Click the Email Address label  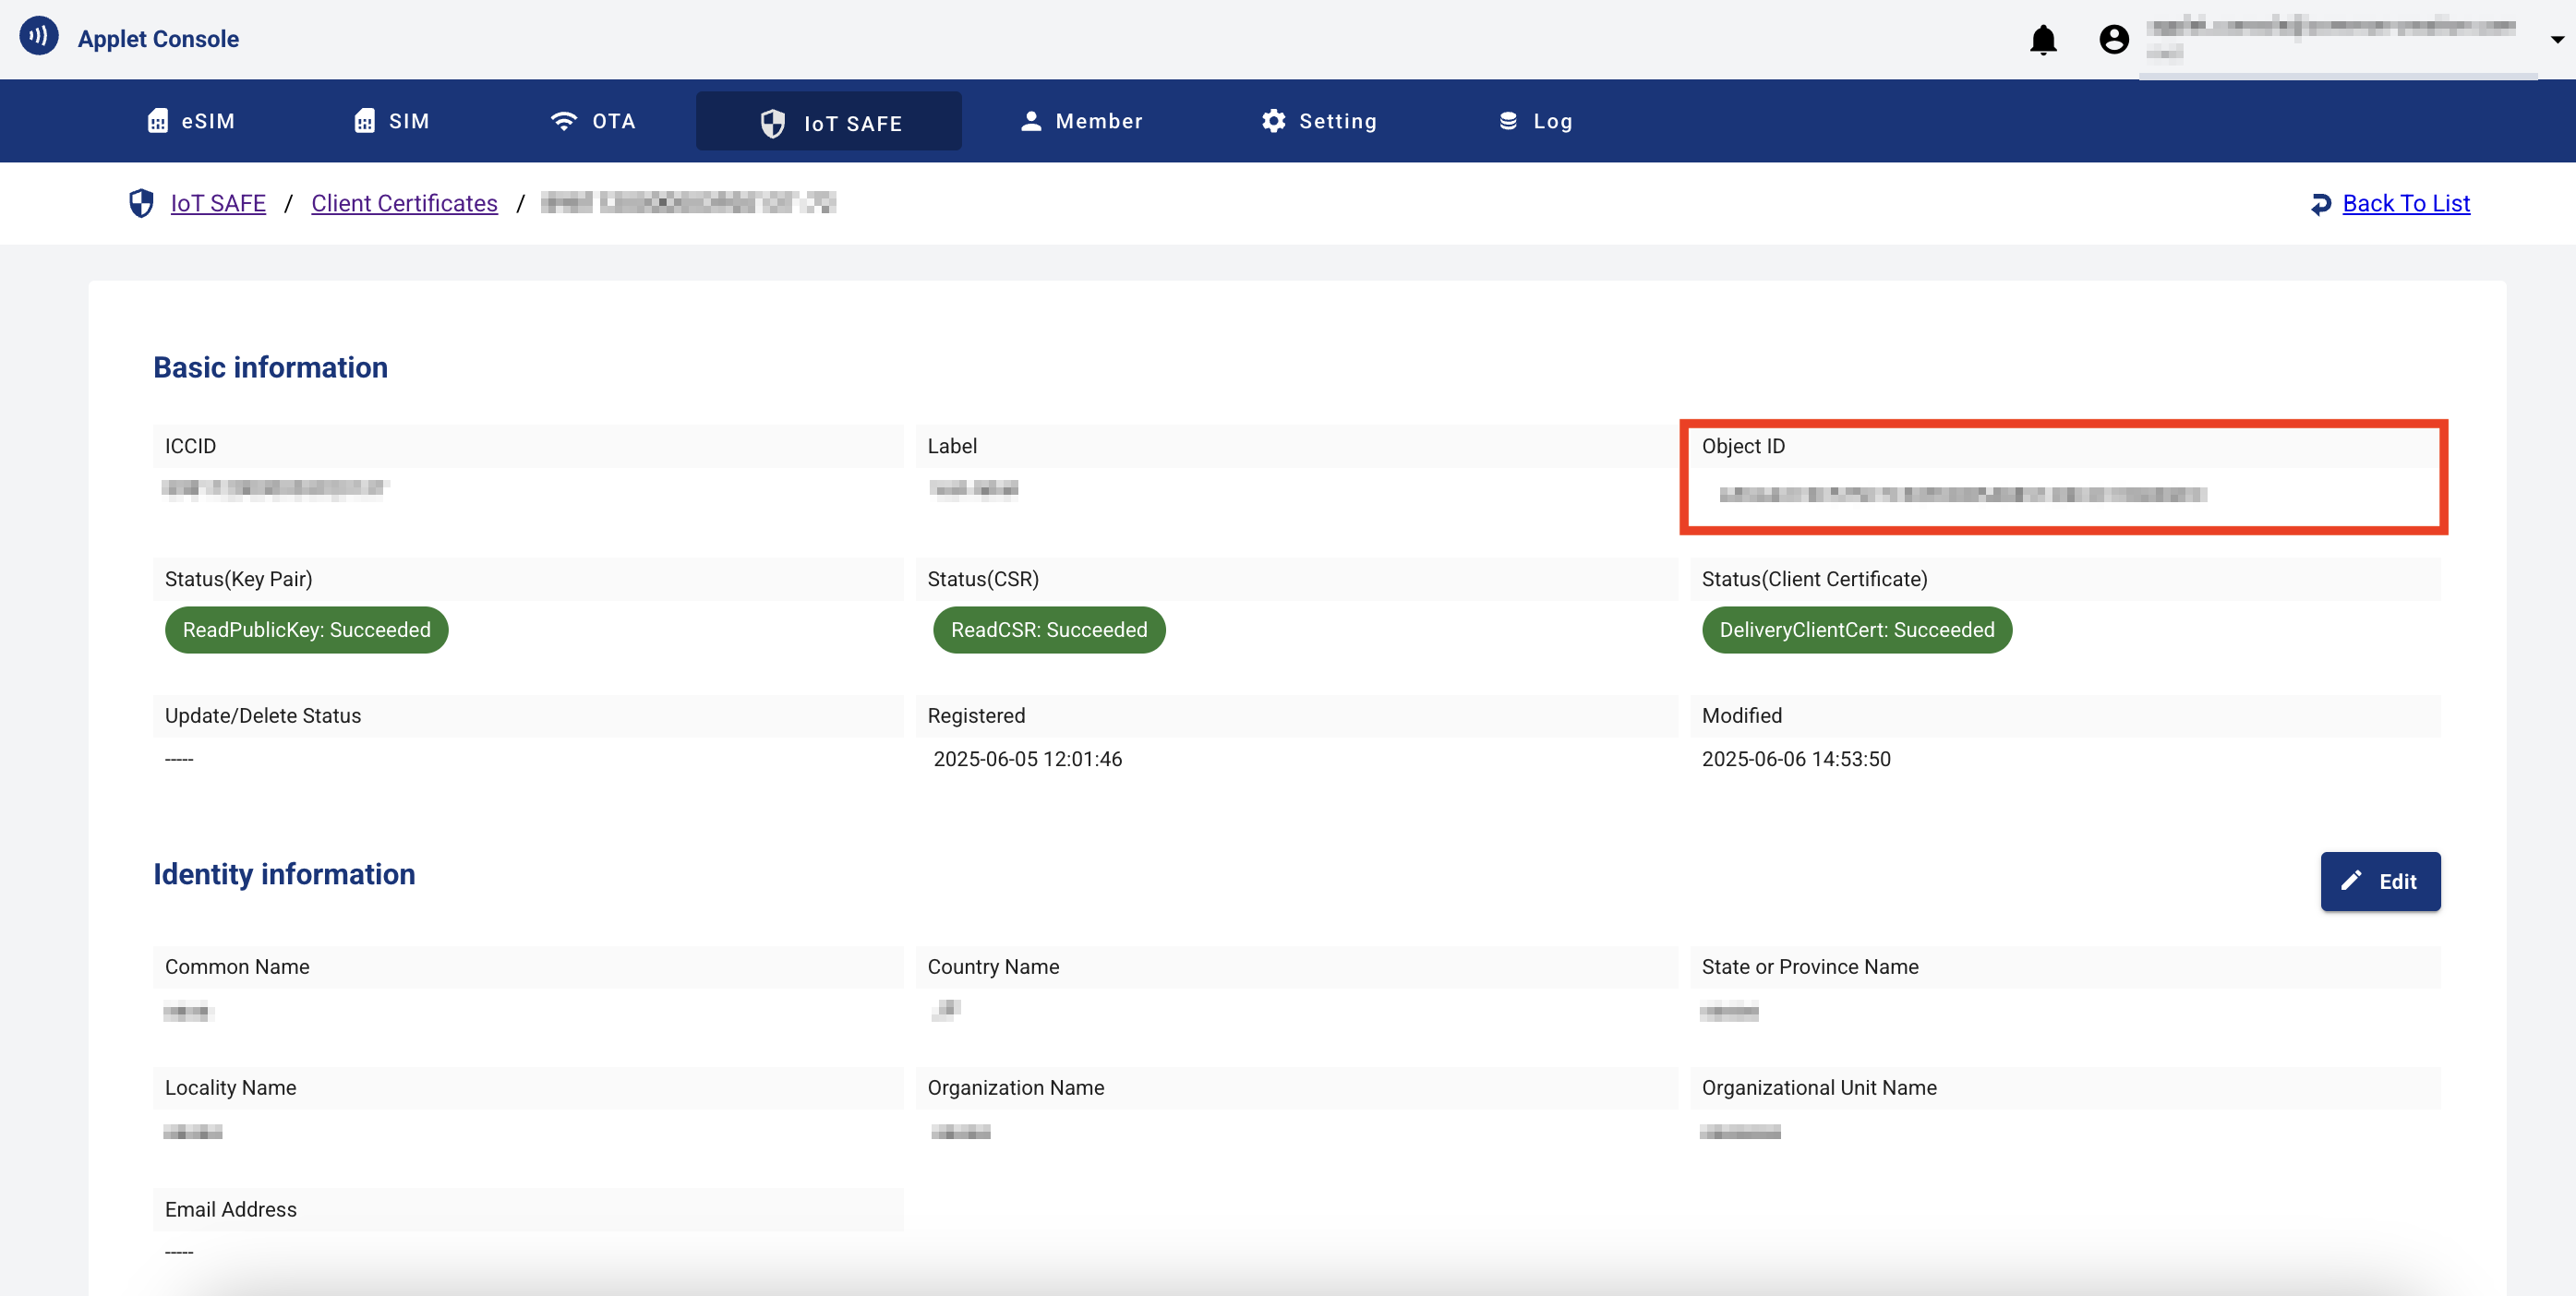230,1210
